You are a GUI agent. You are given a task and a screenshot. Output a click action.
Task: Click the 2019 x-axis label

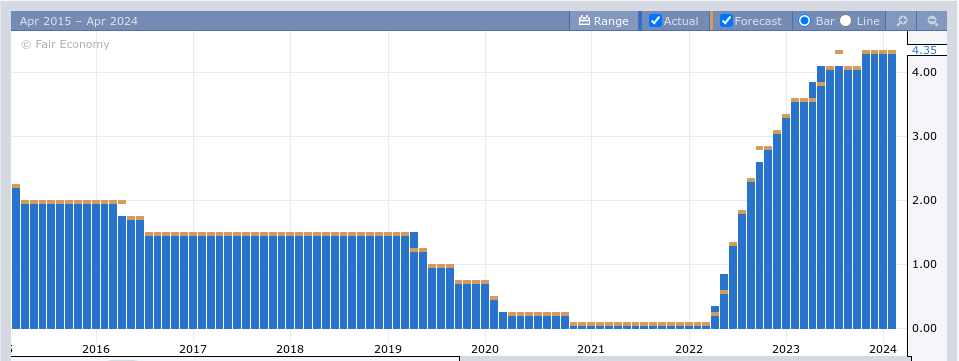[387, 349]
